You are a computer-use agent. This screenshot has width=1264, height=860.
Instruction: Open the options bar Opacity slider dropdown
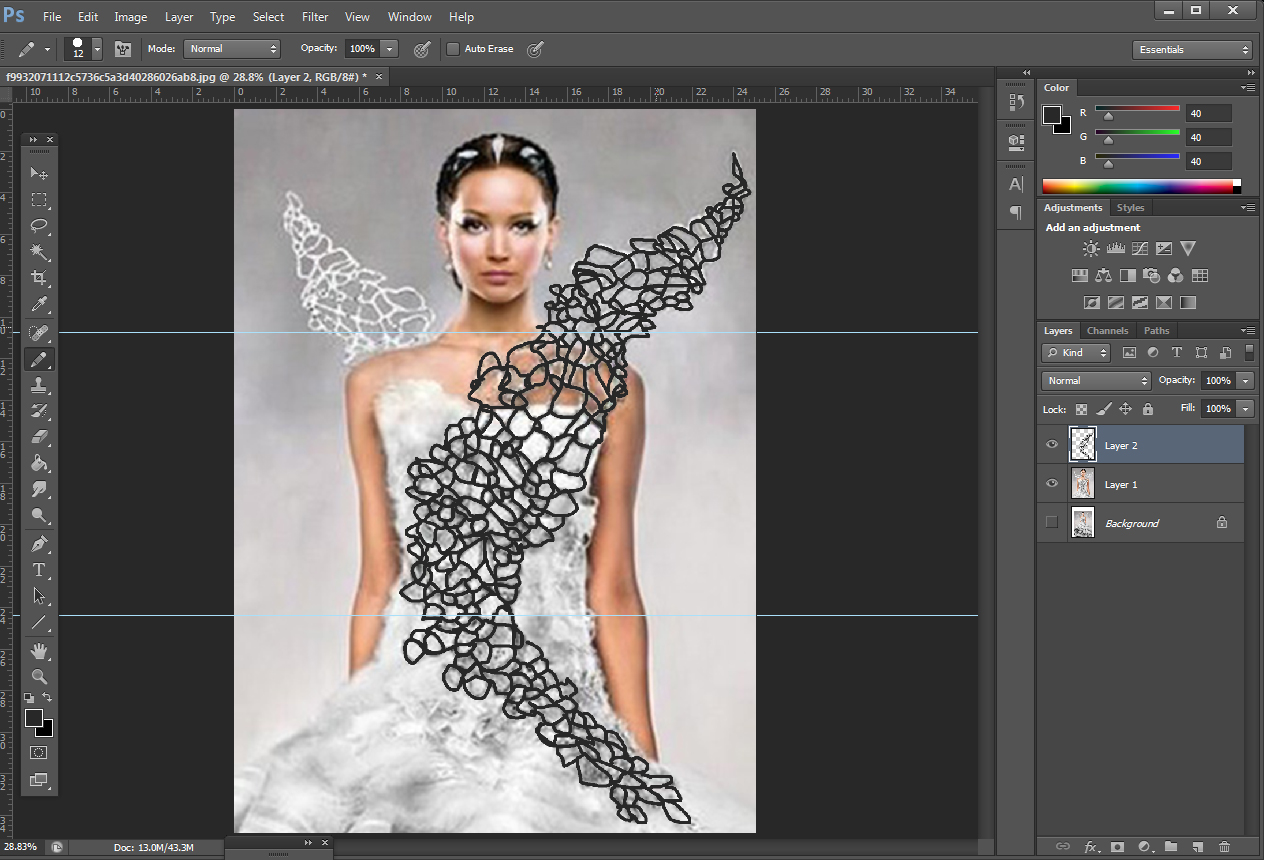(389, 48)
